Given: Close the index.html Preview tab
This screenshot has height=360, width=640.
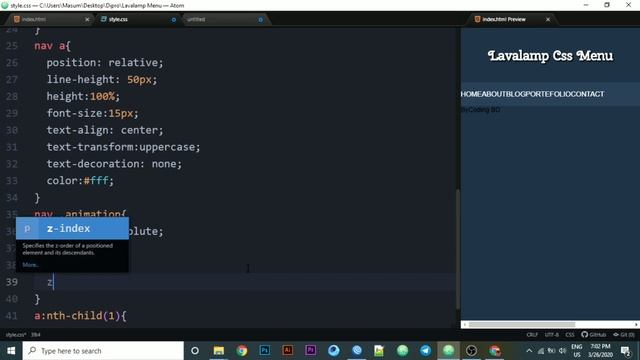Looking at the screenshot, I should pos(548,19).
